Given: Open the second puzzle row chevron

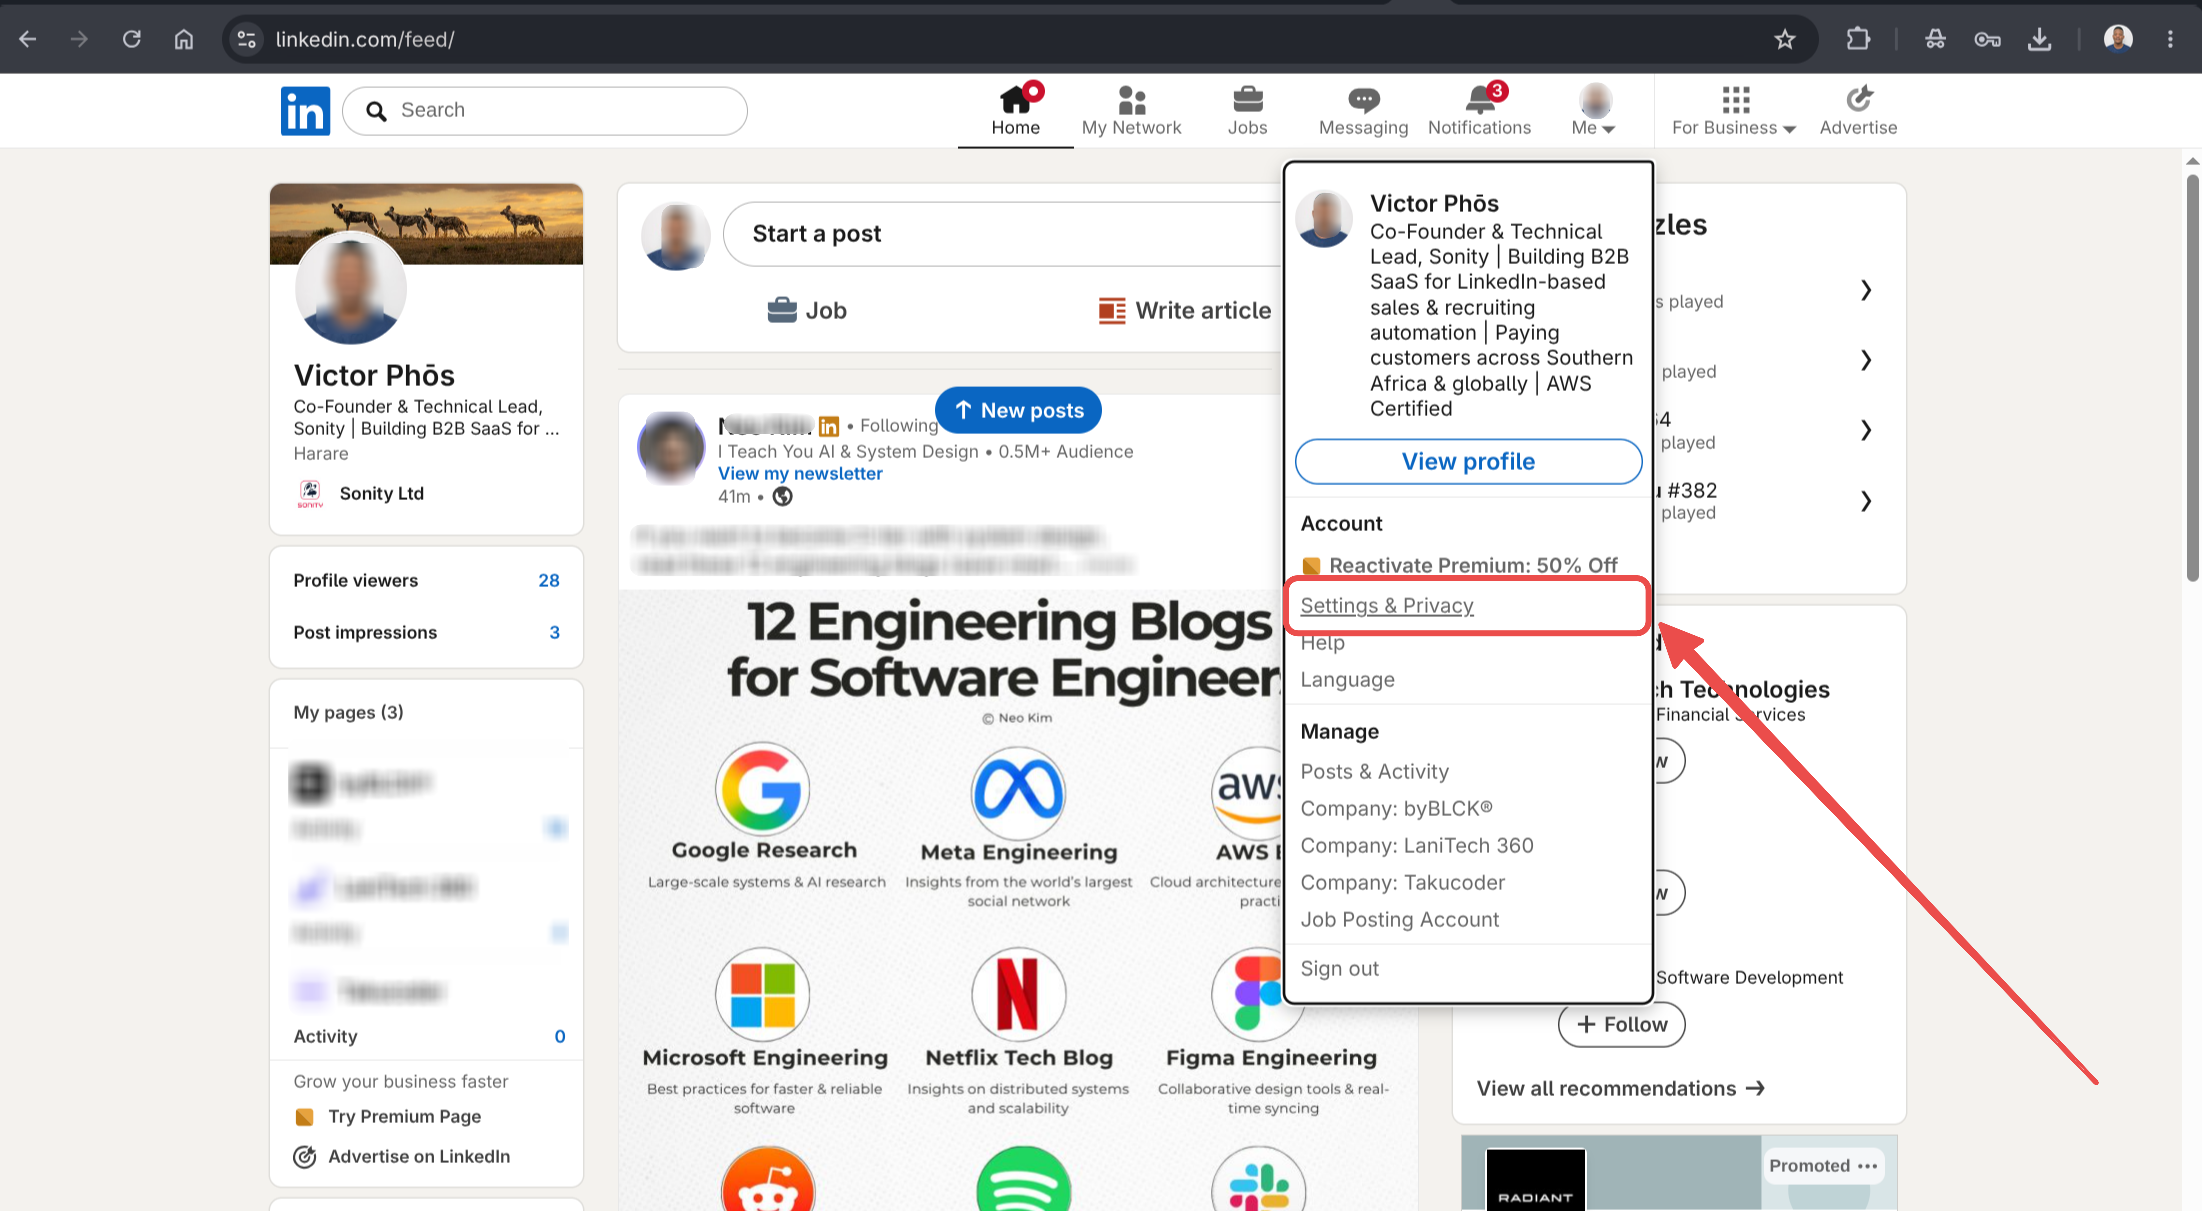Looking at the screenshot, I should tap(1866, 360).
